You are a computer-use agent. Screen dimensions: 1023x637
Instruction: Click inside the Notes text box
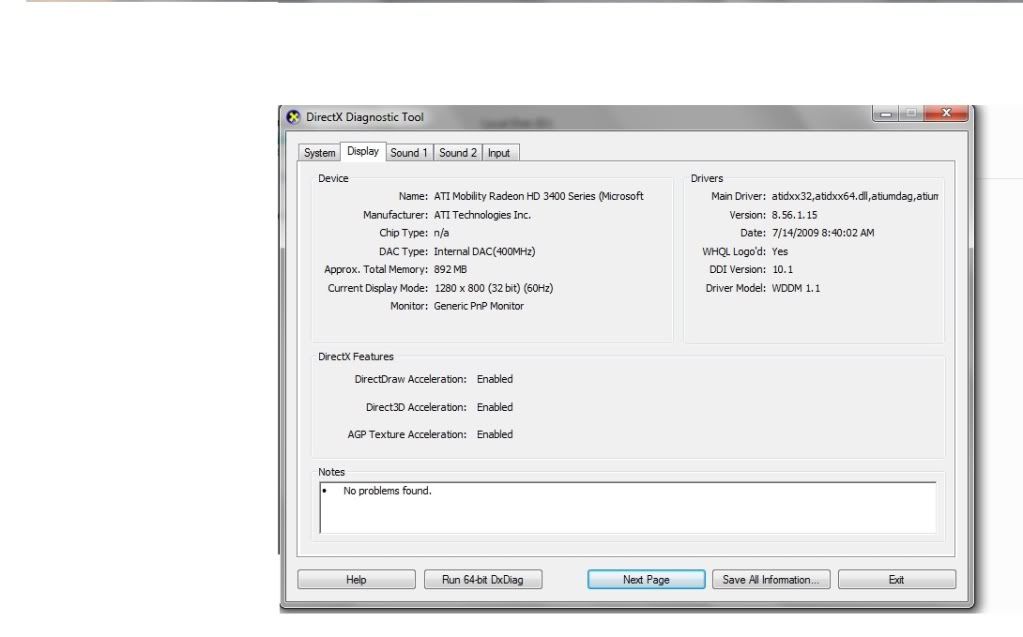[x=628, y=508]
